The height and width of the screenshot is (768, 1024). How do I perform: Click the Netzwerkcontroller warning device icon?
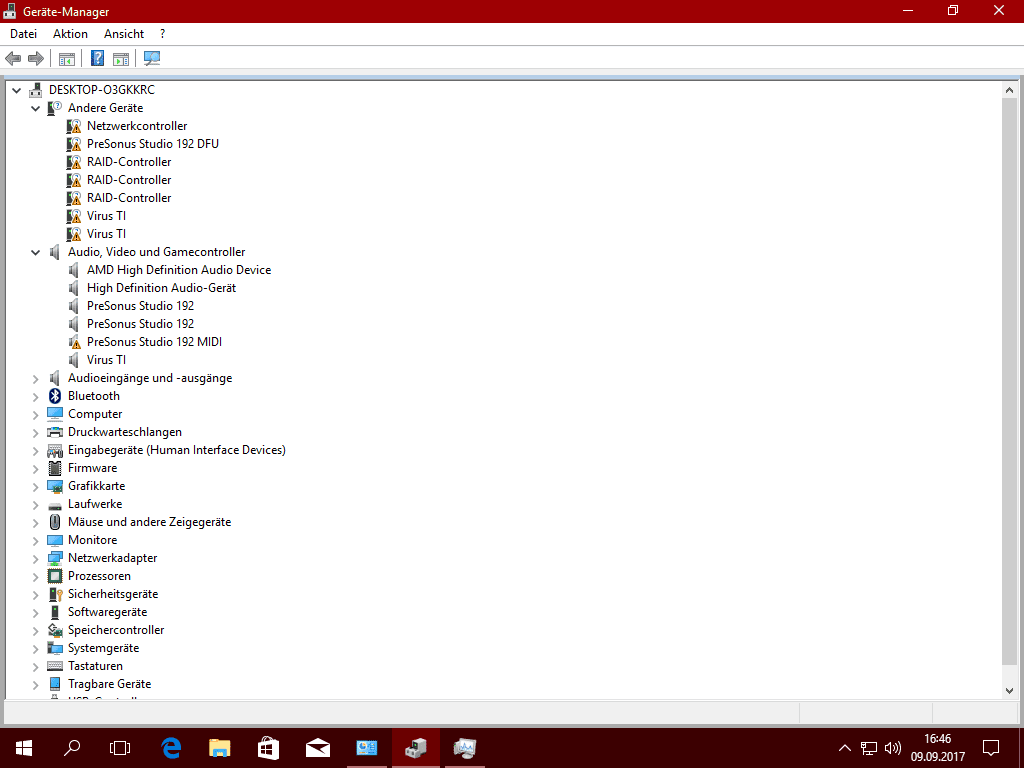tap(74, 126)
